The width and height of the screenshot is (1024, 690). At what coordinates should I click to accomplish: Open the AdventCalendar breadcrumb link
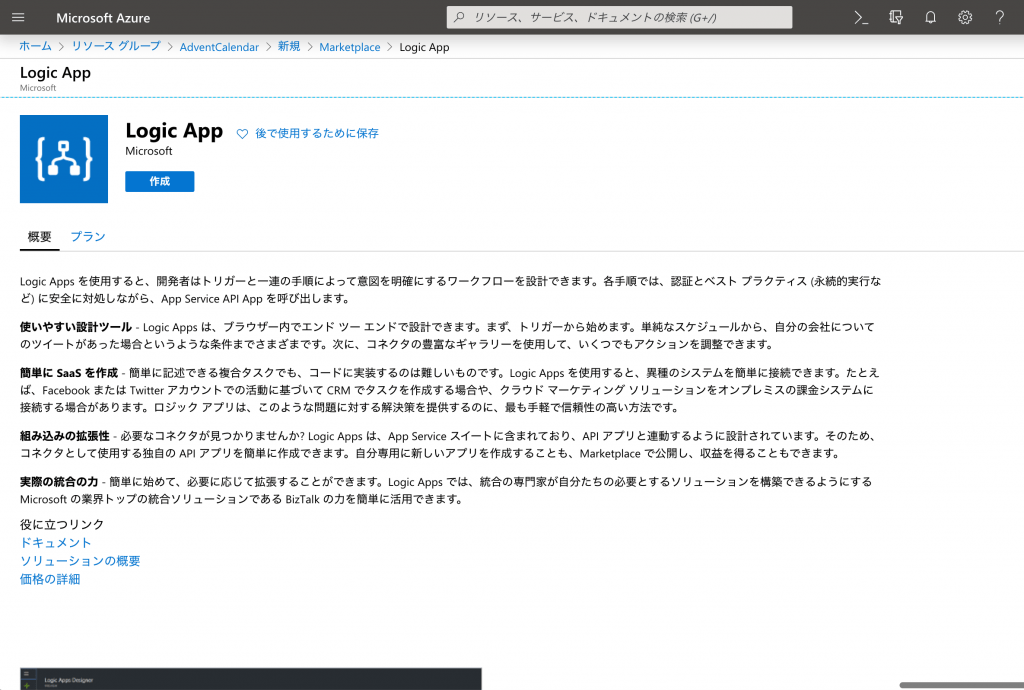(219, 47)
